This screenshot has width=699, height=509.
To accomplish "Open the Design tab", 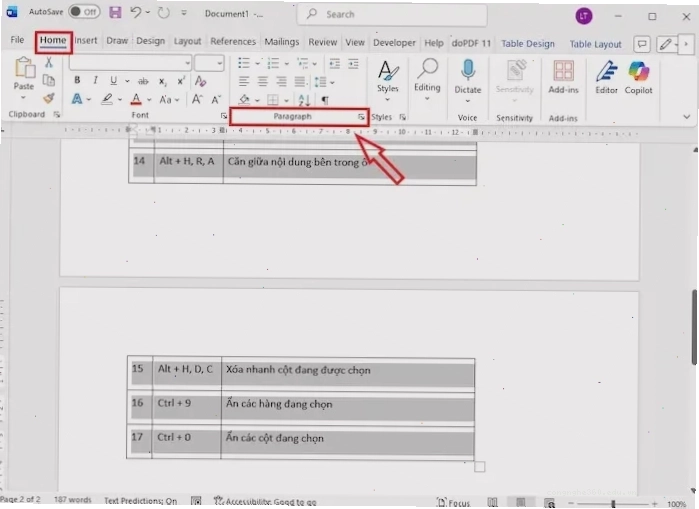I will pos(151,41).
